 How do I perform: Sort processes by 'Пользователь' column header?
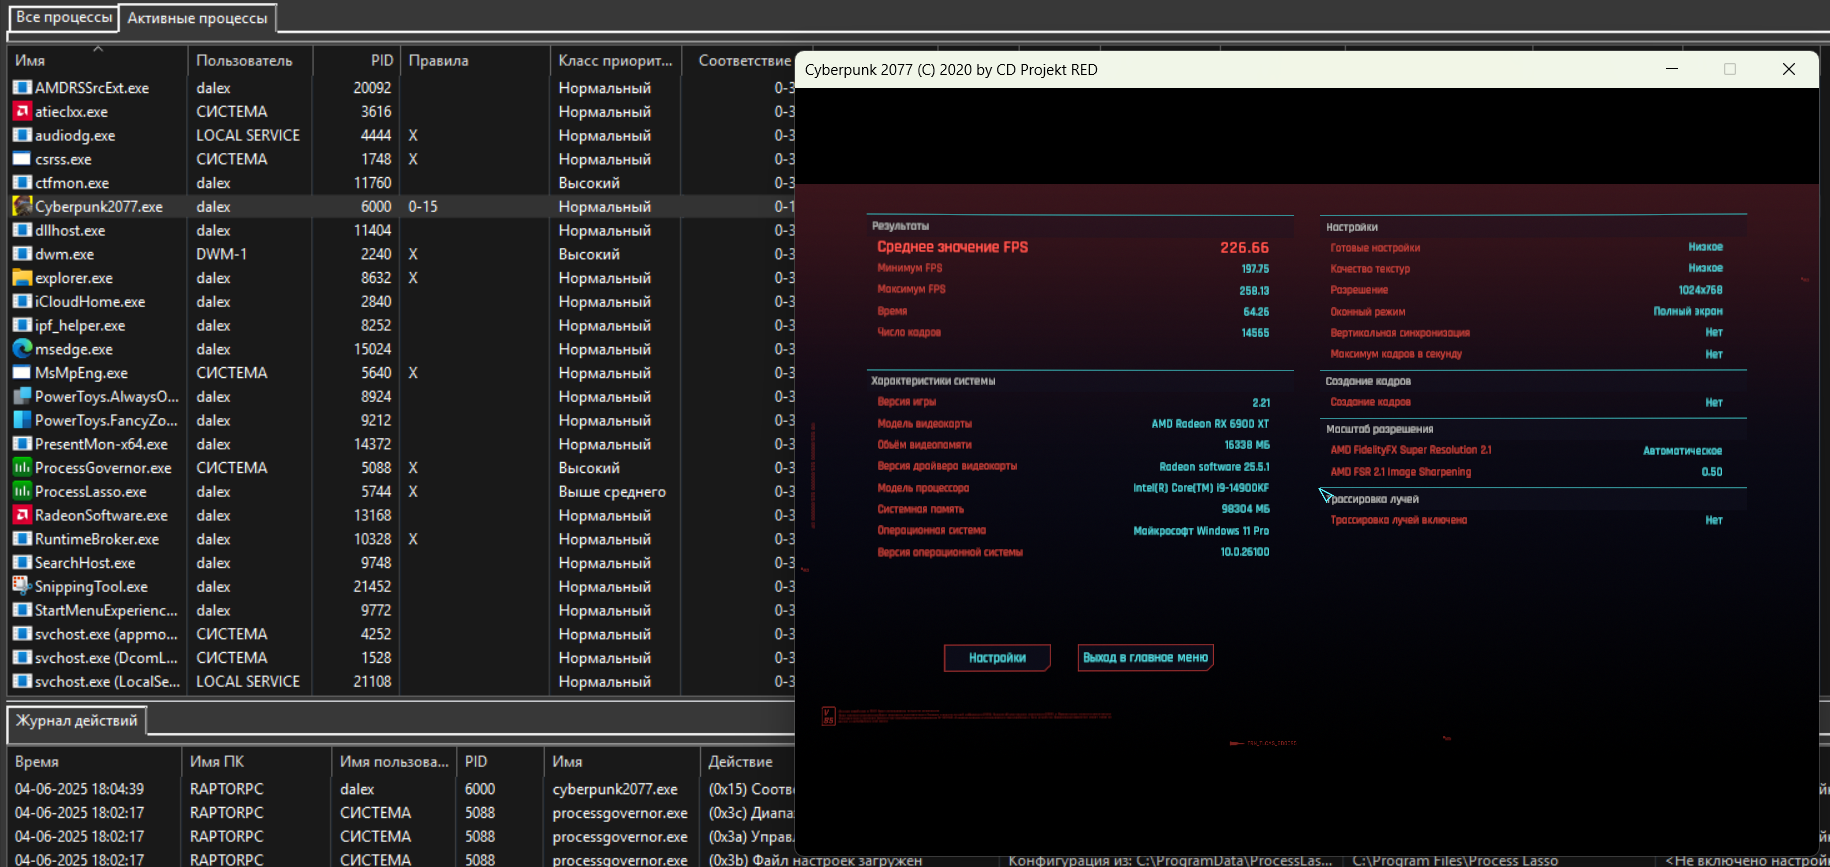250,60
